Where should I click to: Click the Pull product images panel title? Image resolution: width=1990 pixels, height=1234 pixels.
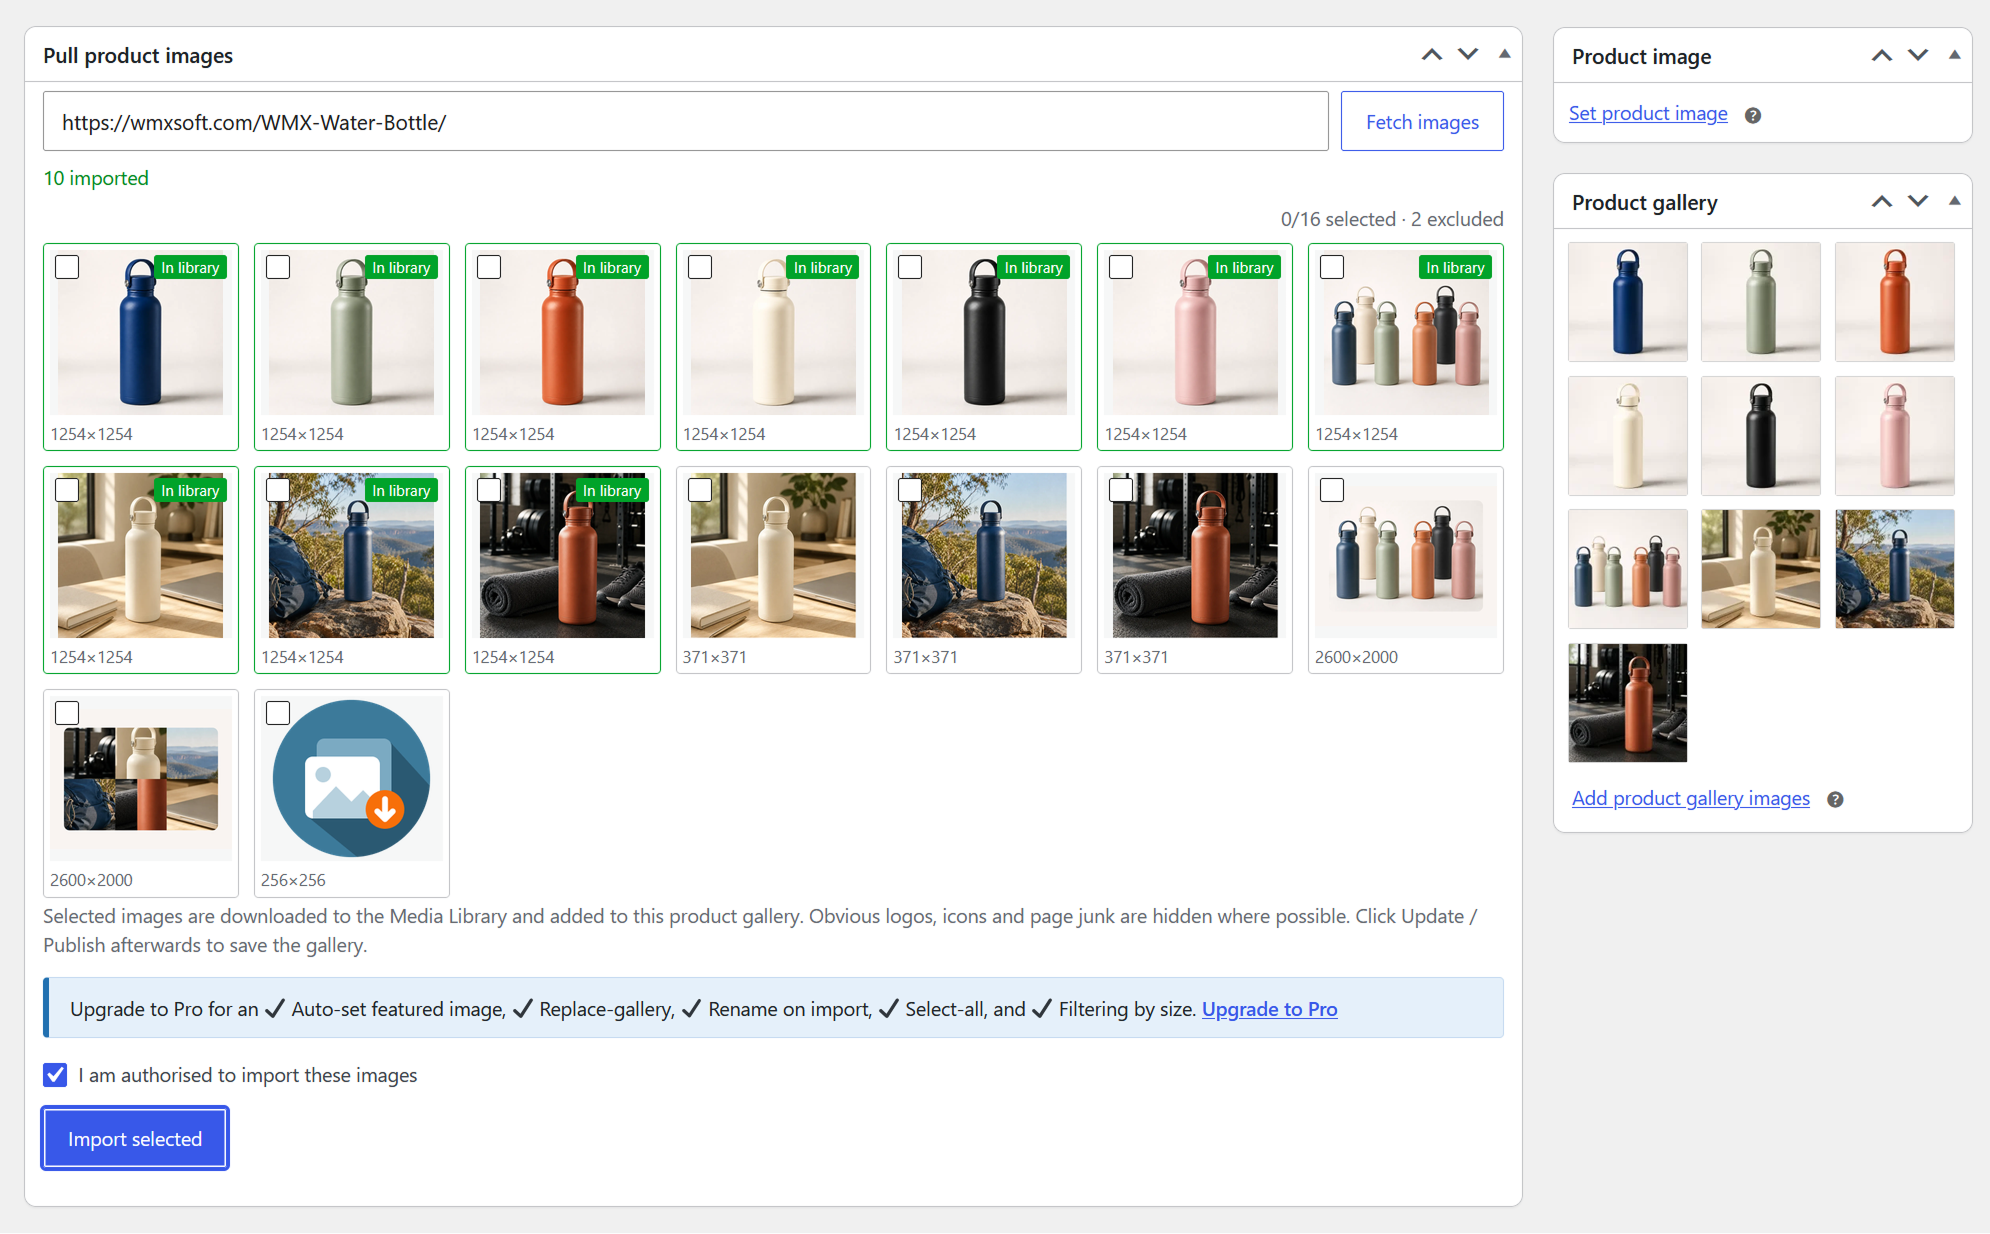(138, 56)
